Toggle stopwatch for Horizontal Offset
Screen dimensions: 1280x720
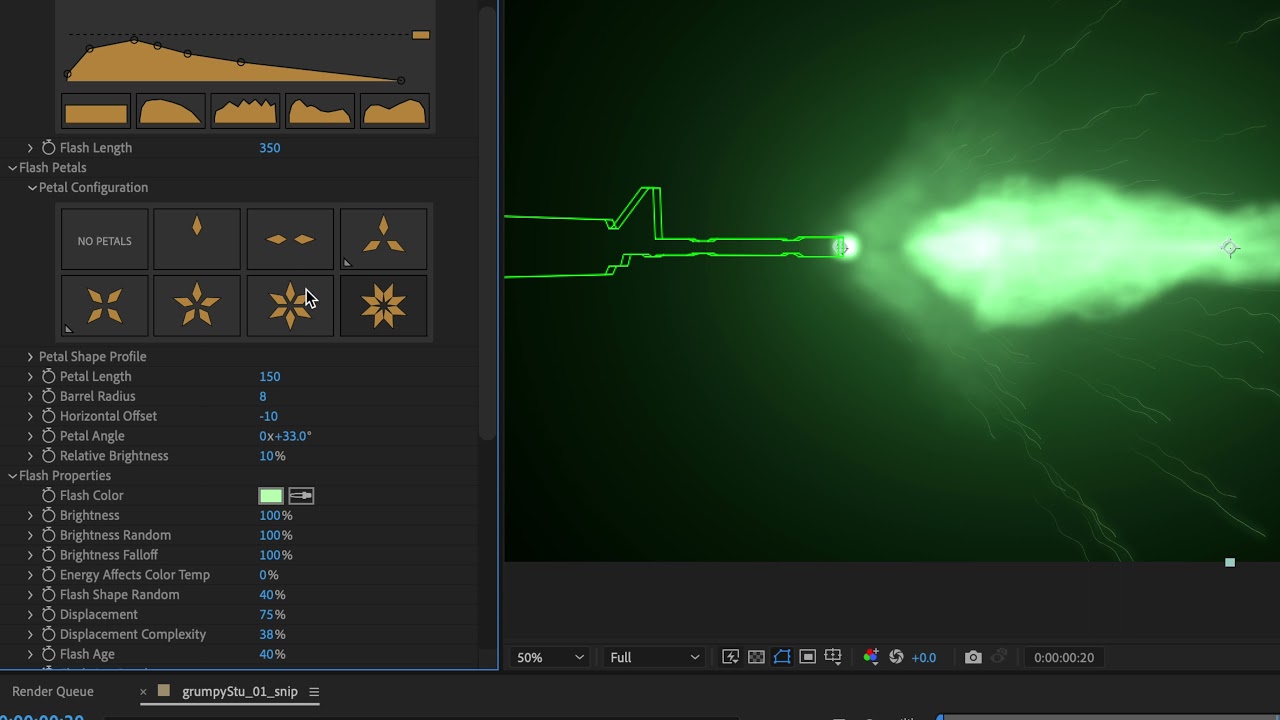pos(48,416)
